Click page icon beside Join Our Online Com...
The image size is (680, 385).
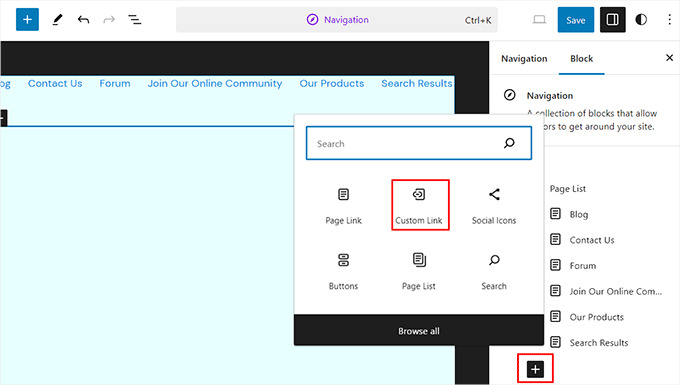555,290
